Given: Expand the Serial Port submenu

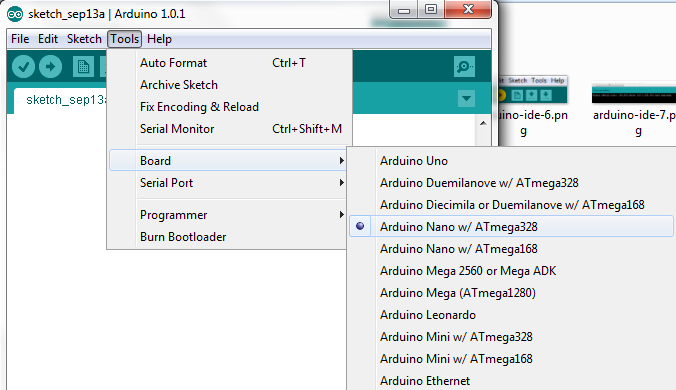Looking at the screenshot, I should (x=228, y=183).
